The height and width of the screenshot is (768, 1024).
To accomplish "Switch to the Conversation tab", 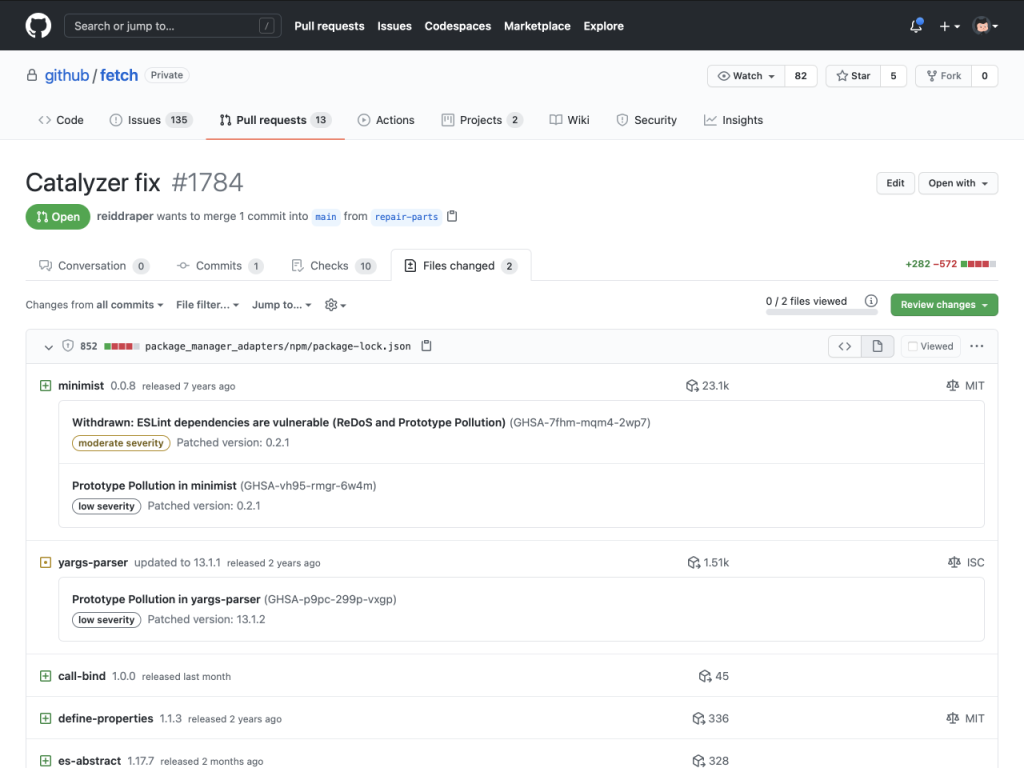I will tap(92, 265).
